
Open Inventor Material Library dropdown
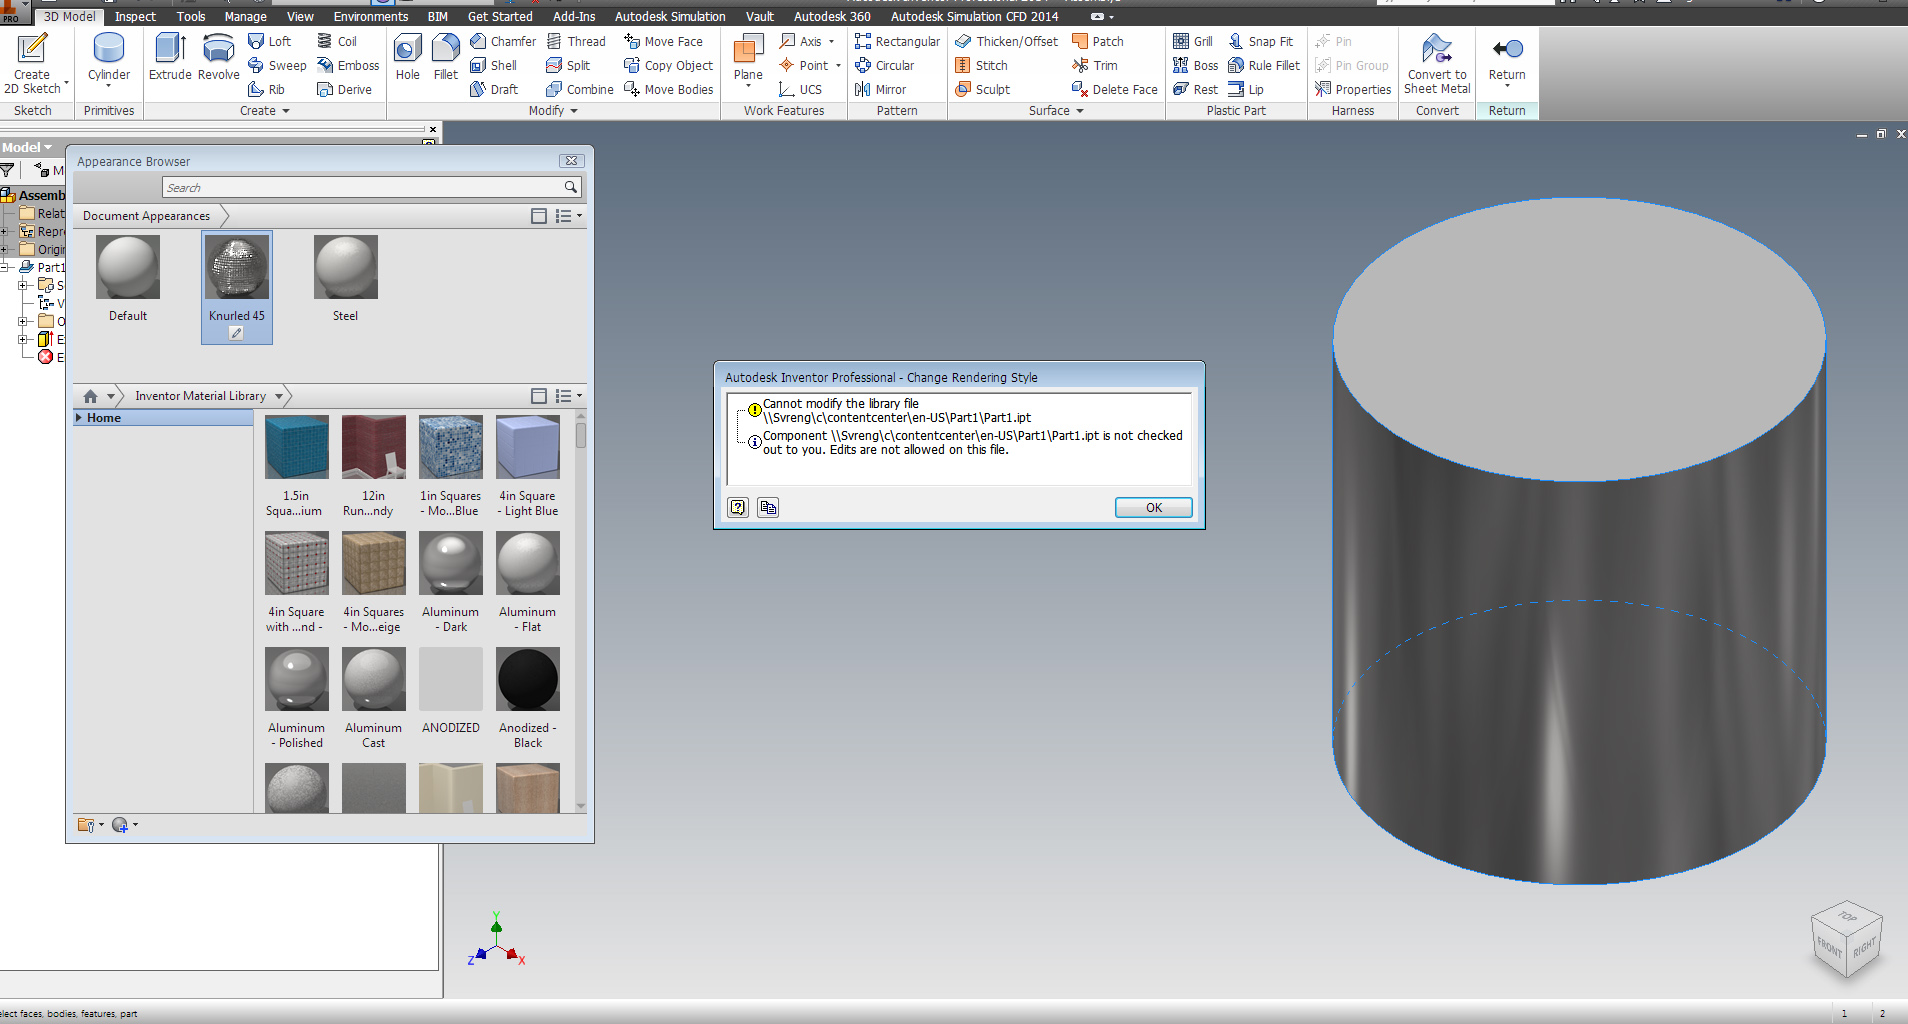tap(279, 396)
